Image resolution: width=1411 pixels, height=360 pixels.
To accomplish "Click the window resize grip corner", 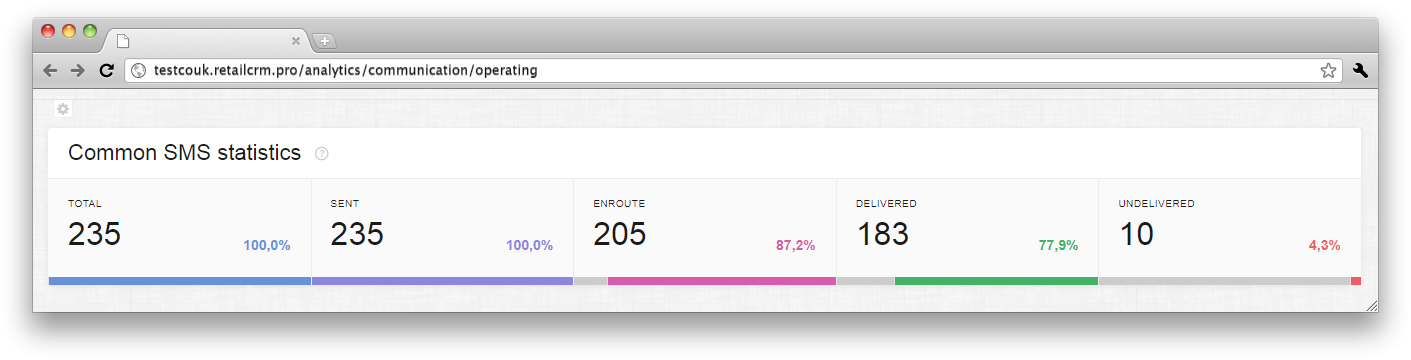I will 1371,305.
